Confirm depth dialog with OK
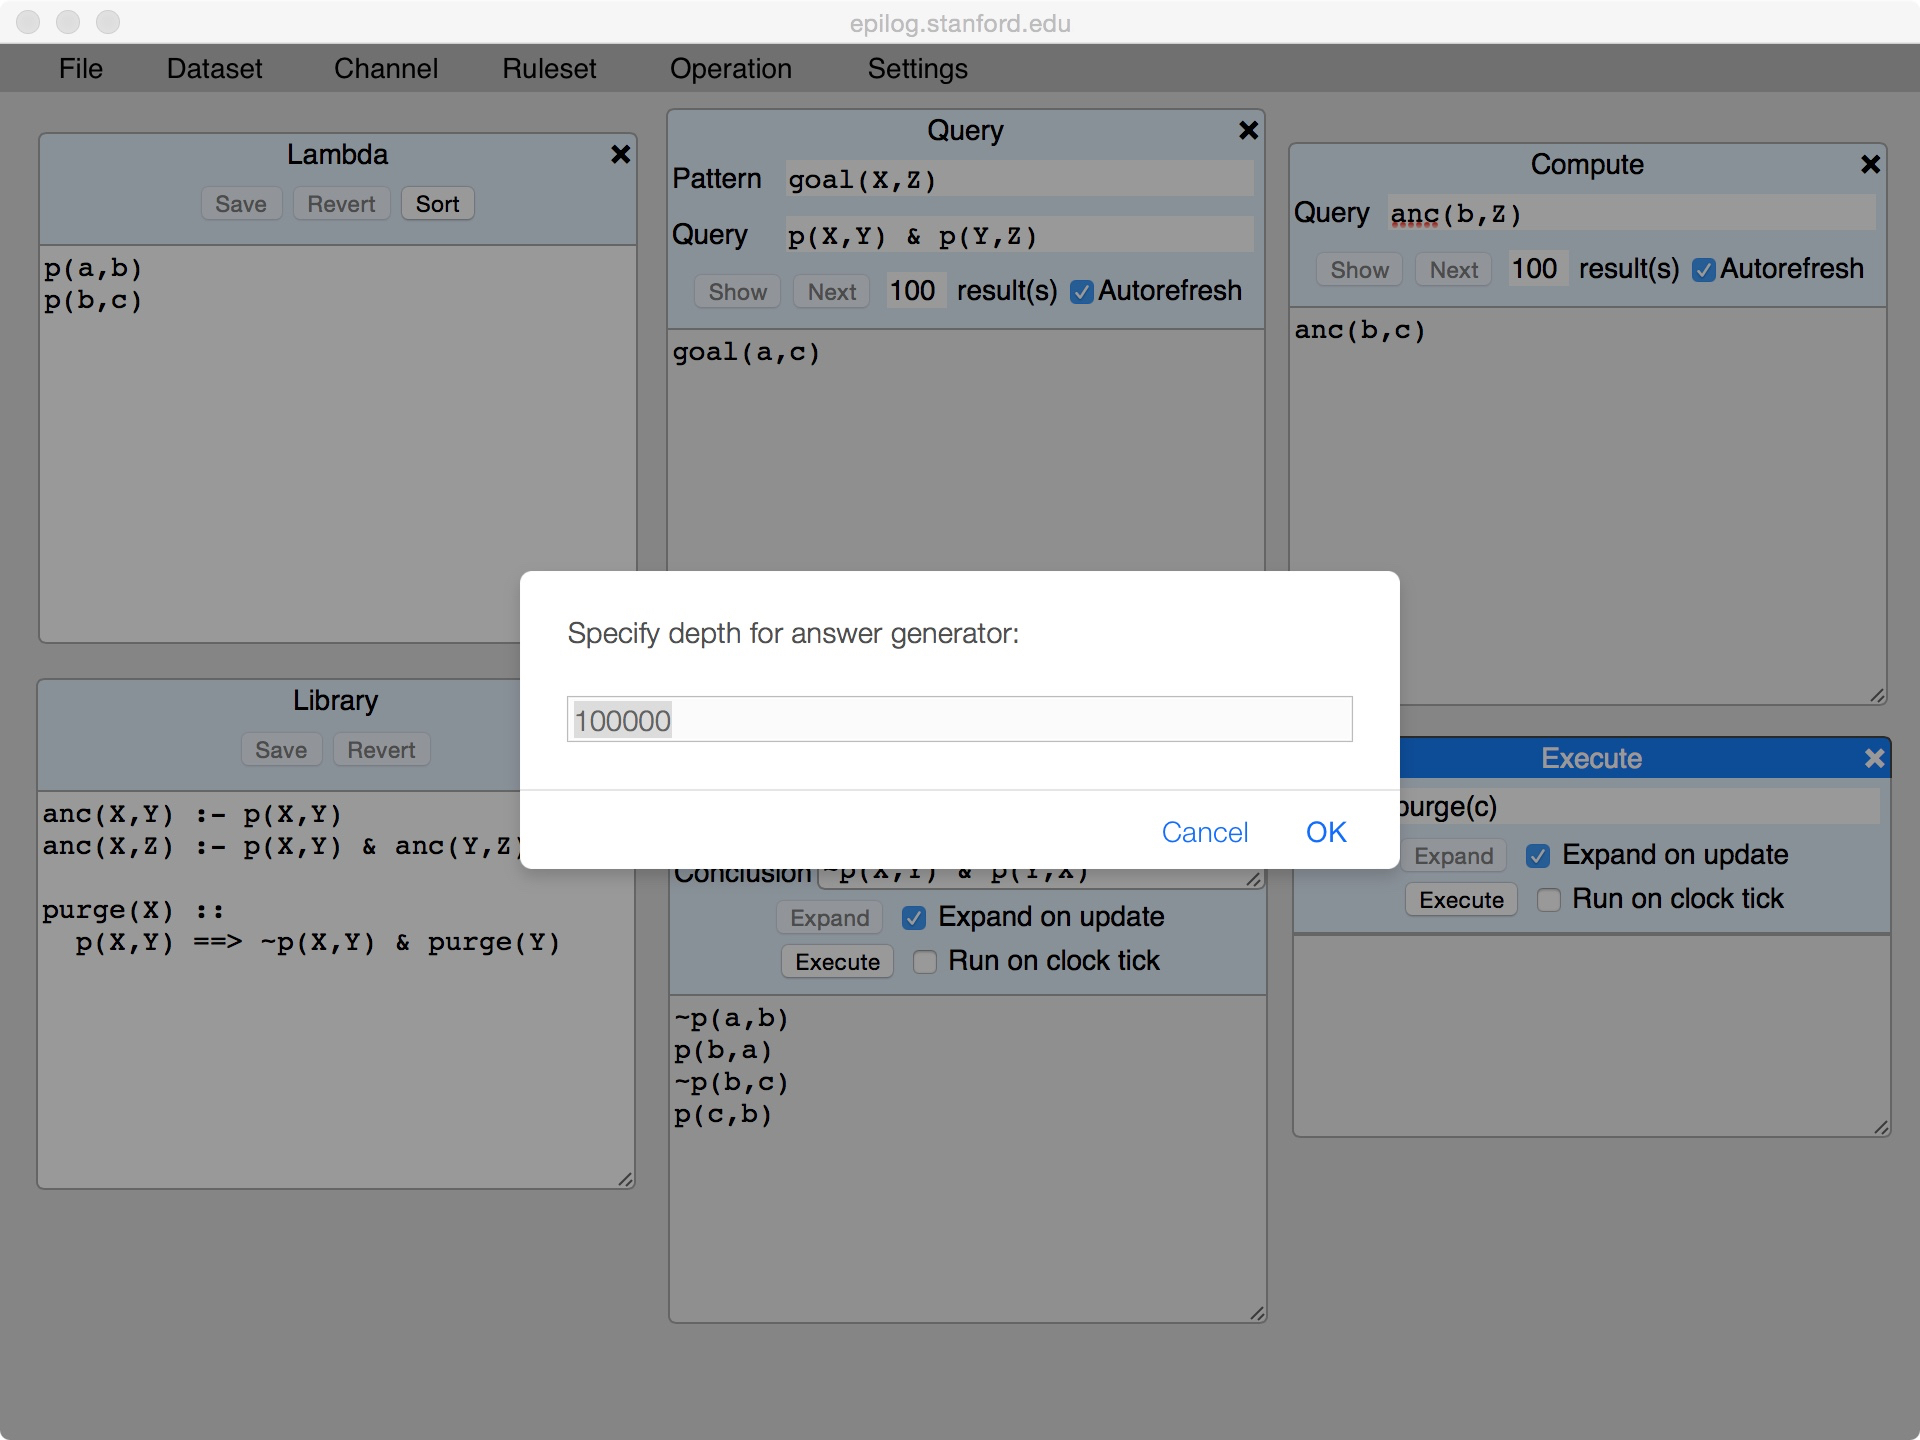Image resolution: width=1920 pixels, height=1440 pixels. [1325, 832]
